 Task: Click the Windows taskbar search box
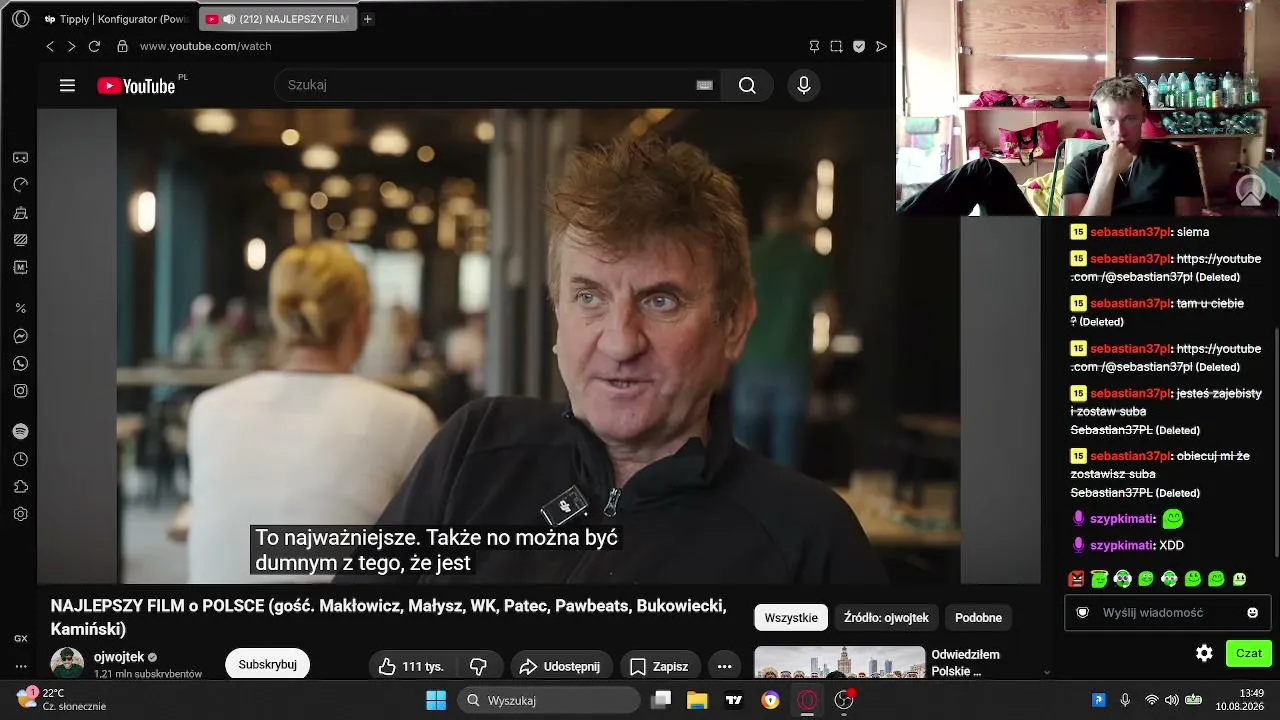(549, 700)
